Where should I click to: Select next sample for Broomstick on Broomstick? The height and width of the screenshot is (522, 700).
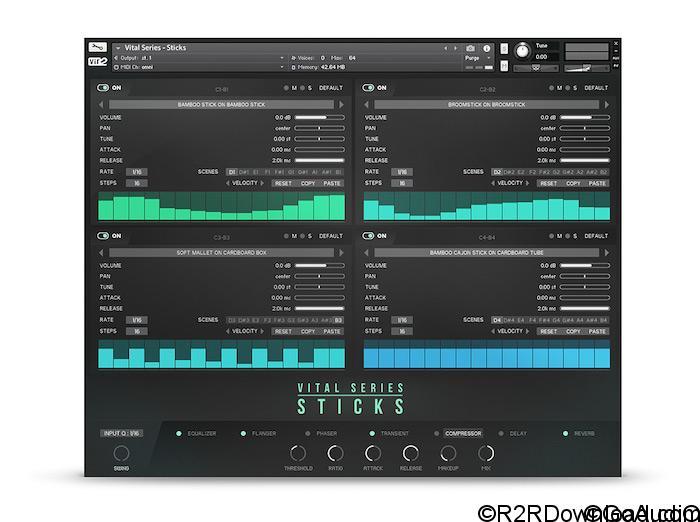[x=607, y=104]
